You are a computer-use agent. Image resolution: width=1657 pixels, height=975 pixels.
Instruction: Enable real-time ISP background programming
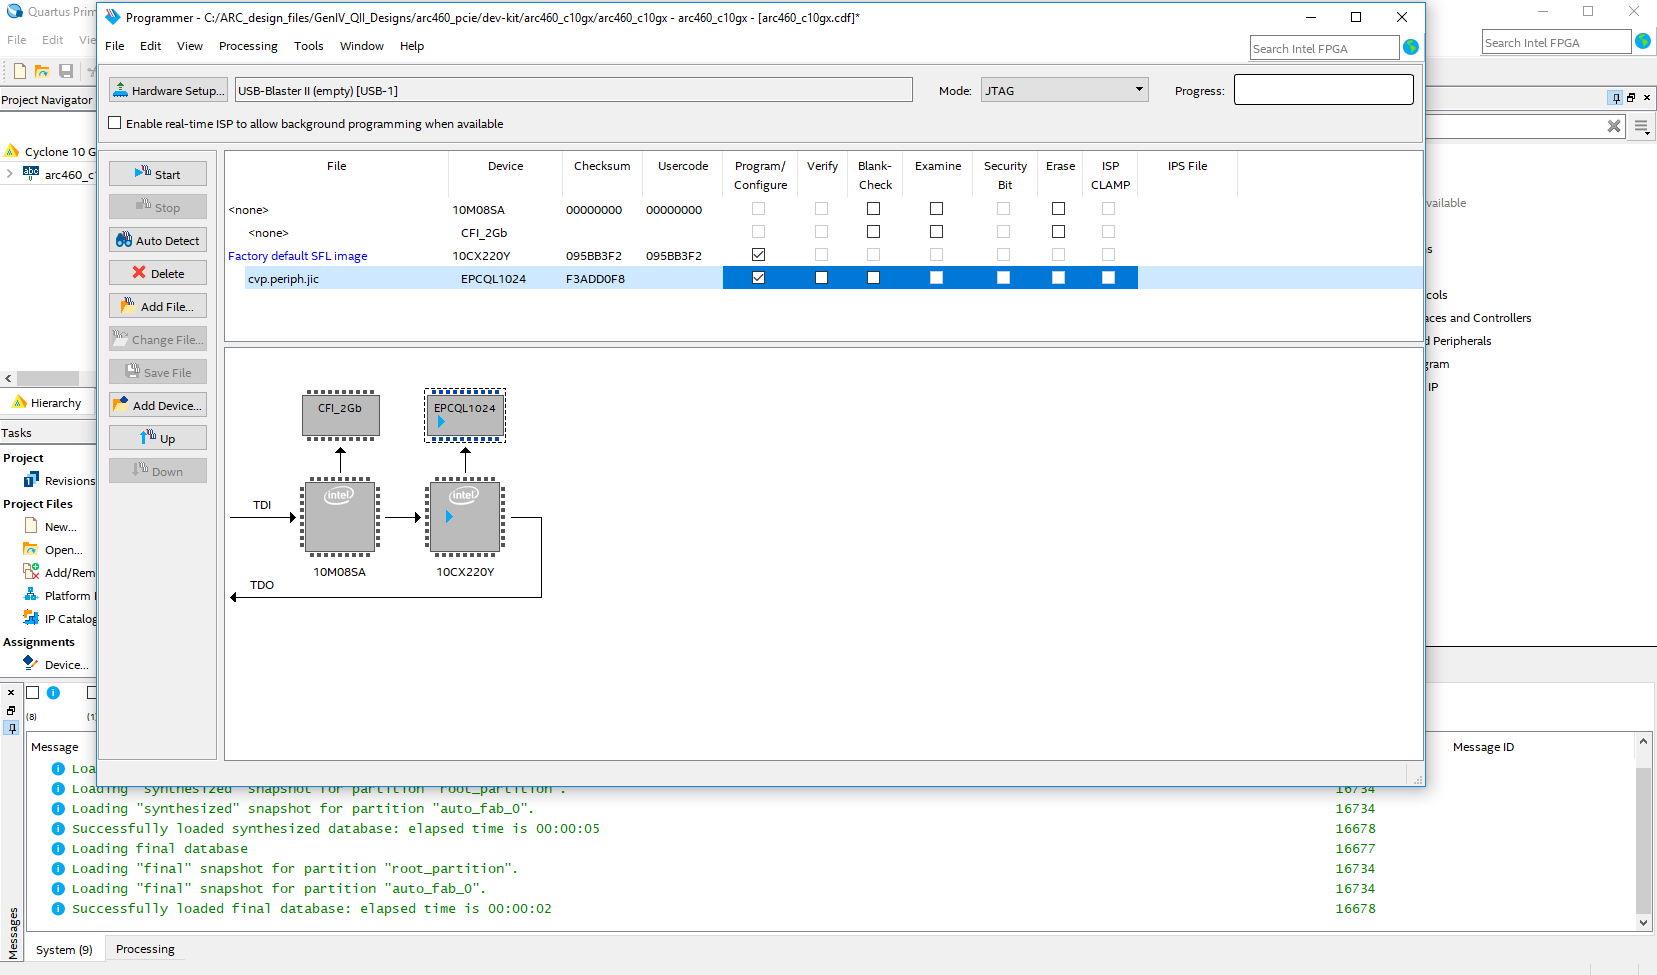click(115, 123)
